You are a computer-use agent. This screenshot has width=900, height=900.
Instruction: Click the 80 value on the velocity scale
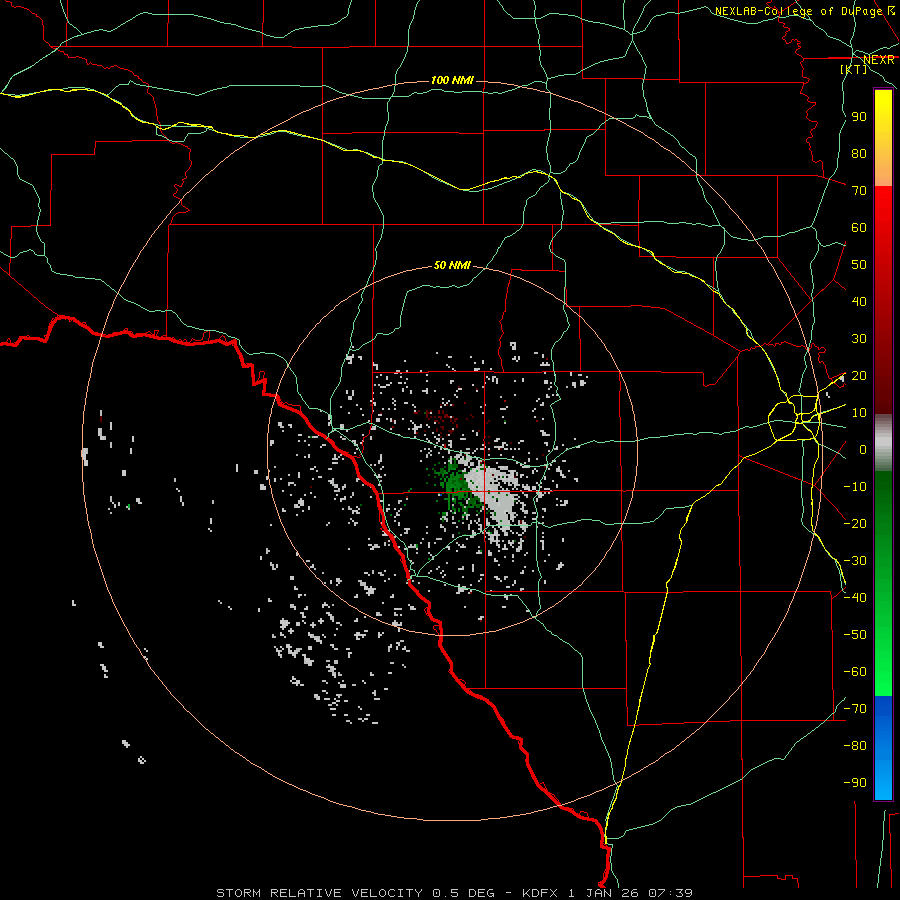[x=859, y=154]
